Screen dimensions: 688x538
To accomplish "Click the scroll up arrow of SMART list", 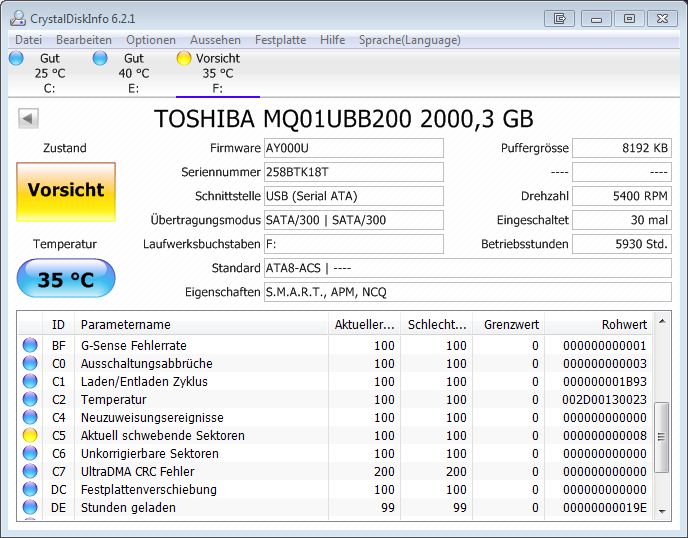I will coord(662,322).
